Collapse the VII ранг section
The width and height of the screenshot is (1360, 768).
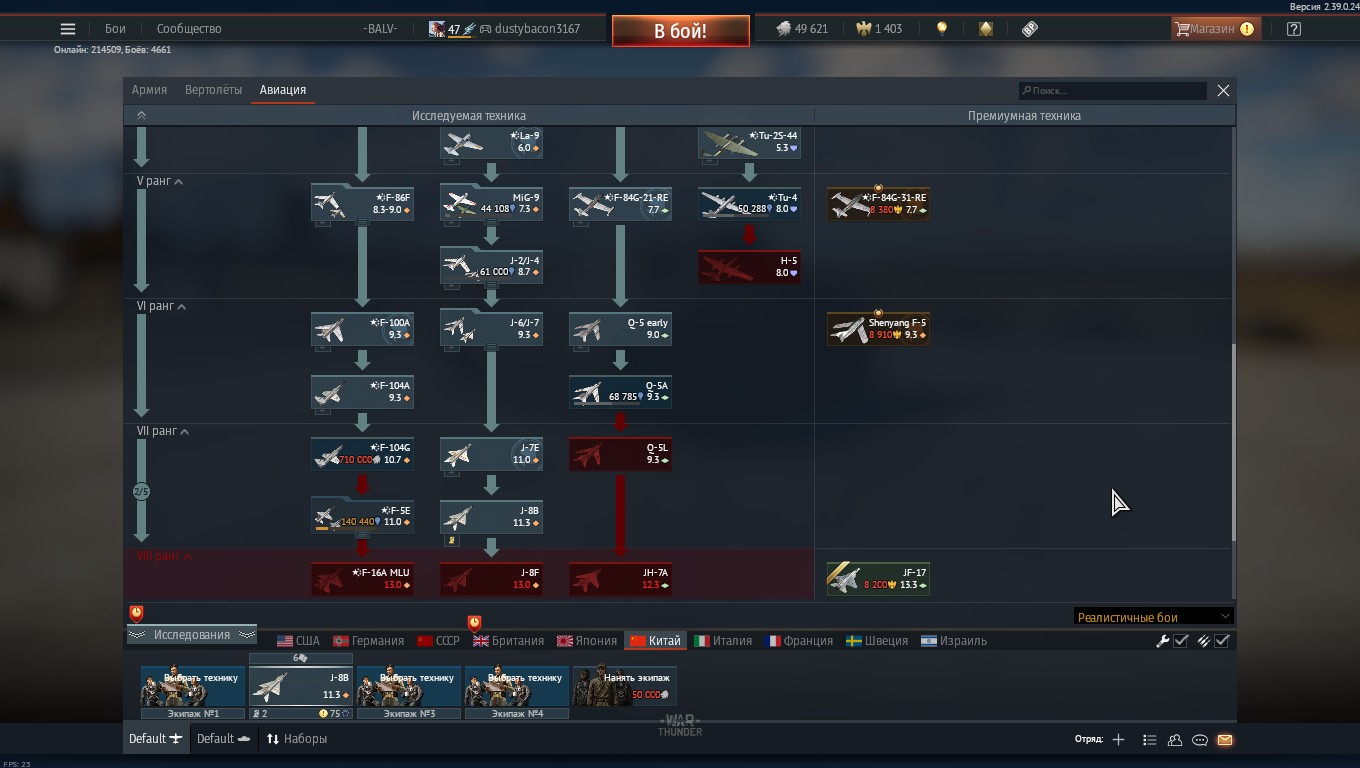163,431
